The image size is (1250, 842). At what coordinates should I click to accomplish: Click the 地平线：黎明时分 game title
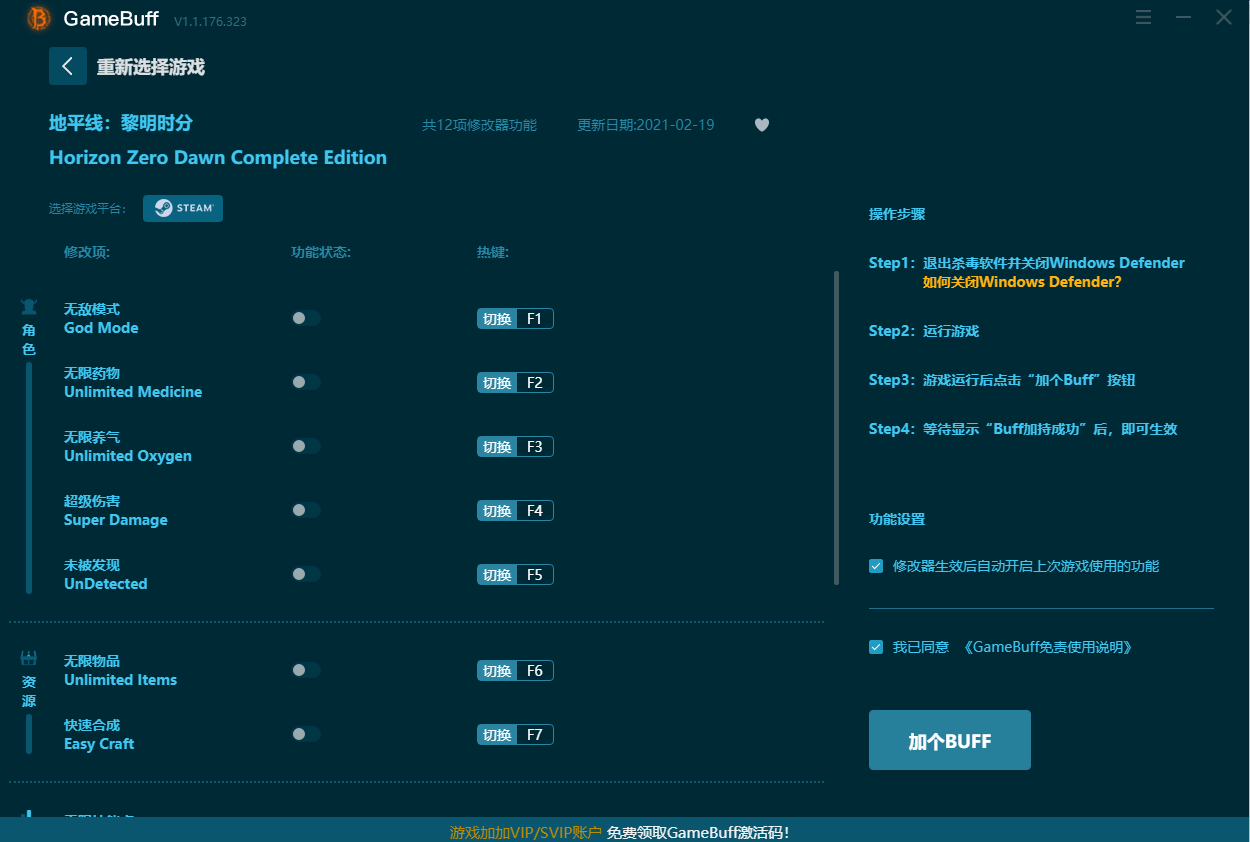coord(121,123)
